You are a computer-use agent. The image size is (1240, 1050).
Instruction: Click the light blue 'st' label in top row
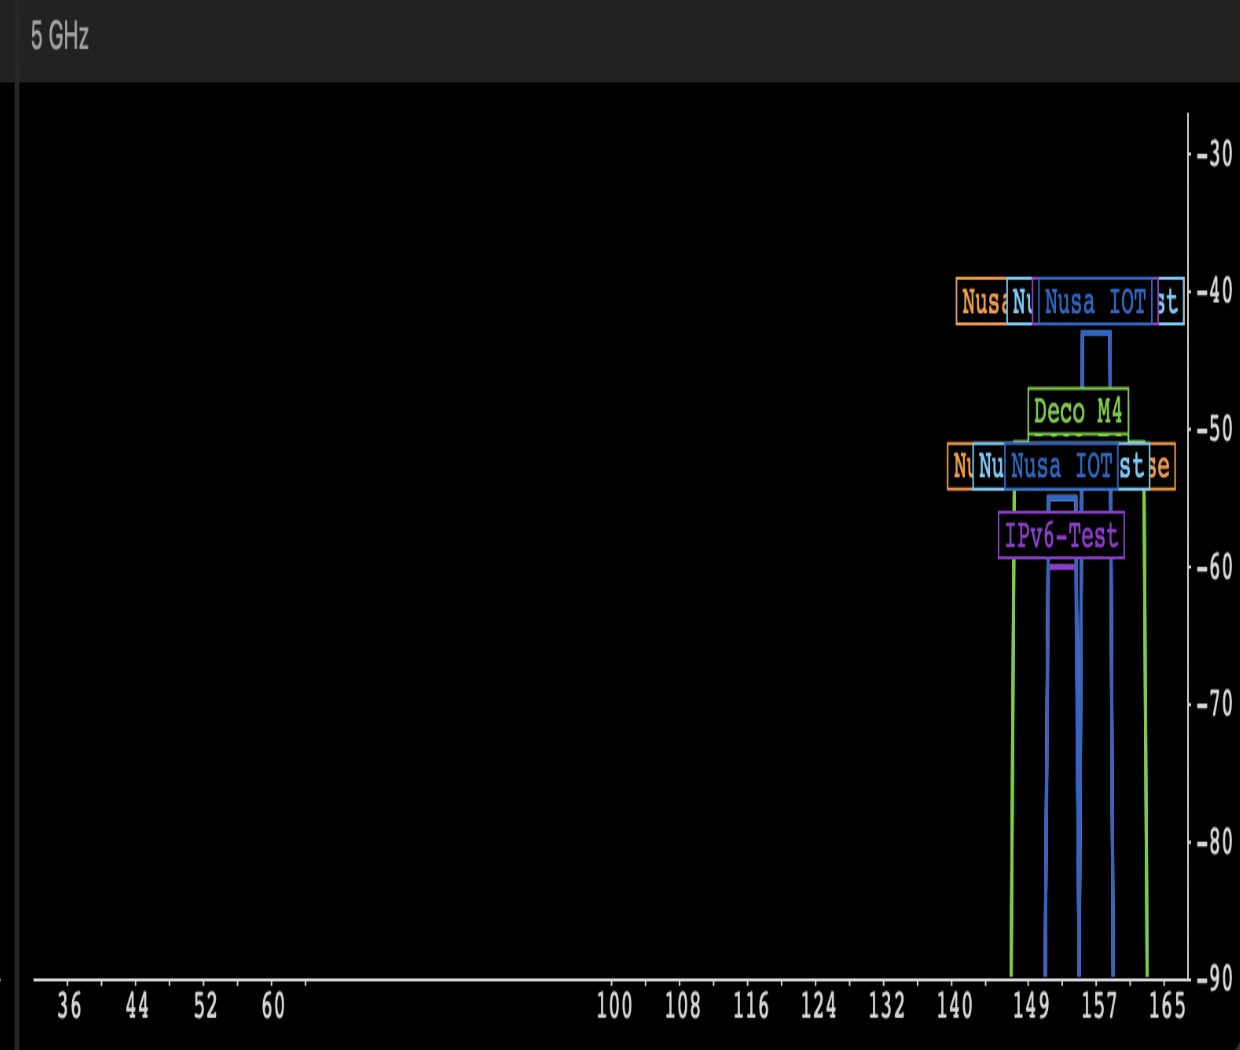[1170, 302]
